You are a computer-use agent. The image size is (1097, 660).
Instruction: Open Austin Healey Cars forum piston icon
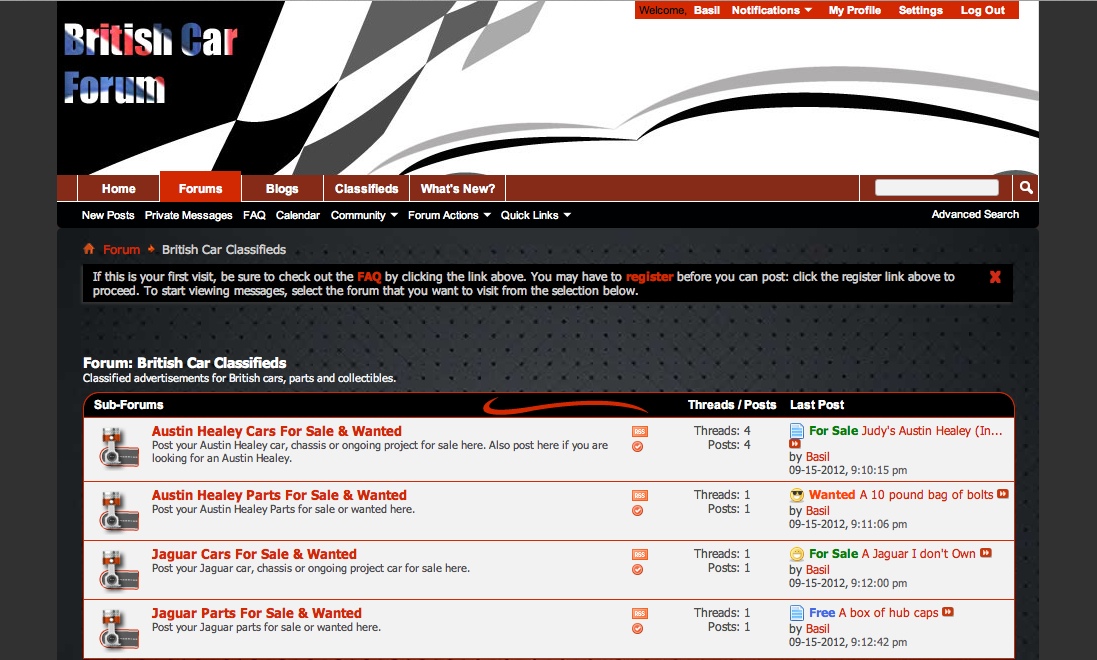[x=118, y=447]
